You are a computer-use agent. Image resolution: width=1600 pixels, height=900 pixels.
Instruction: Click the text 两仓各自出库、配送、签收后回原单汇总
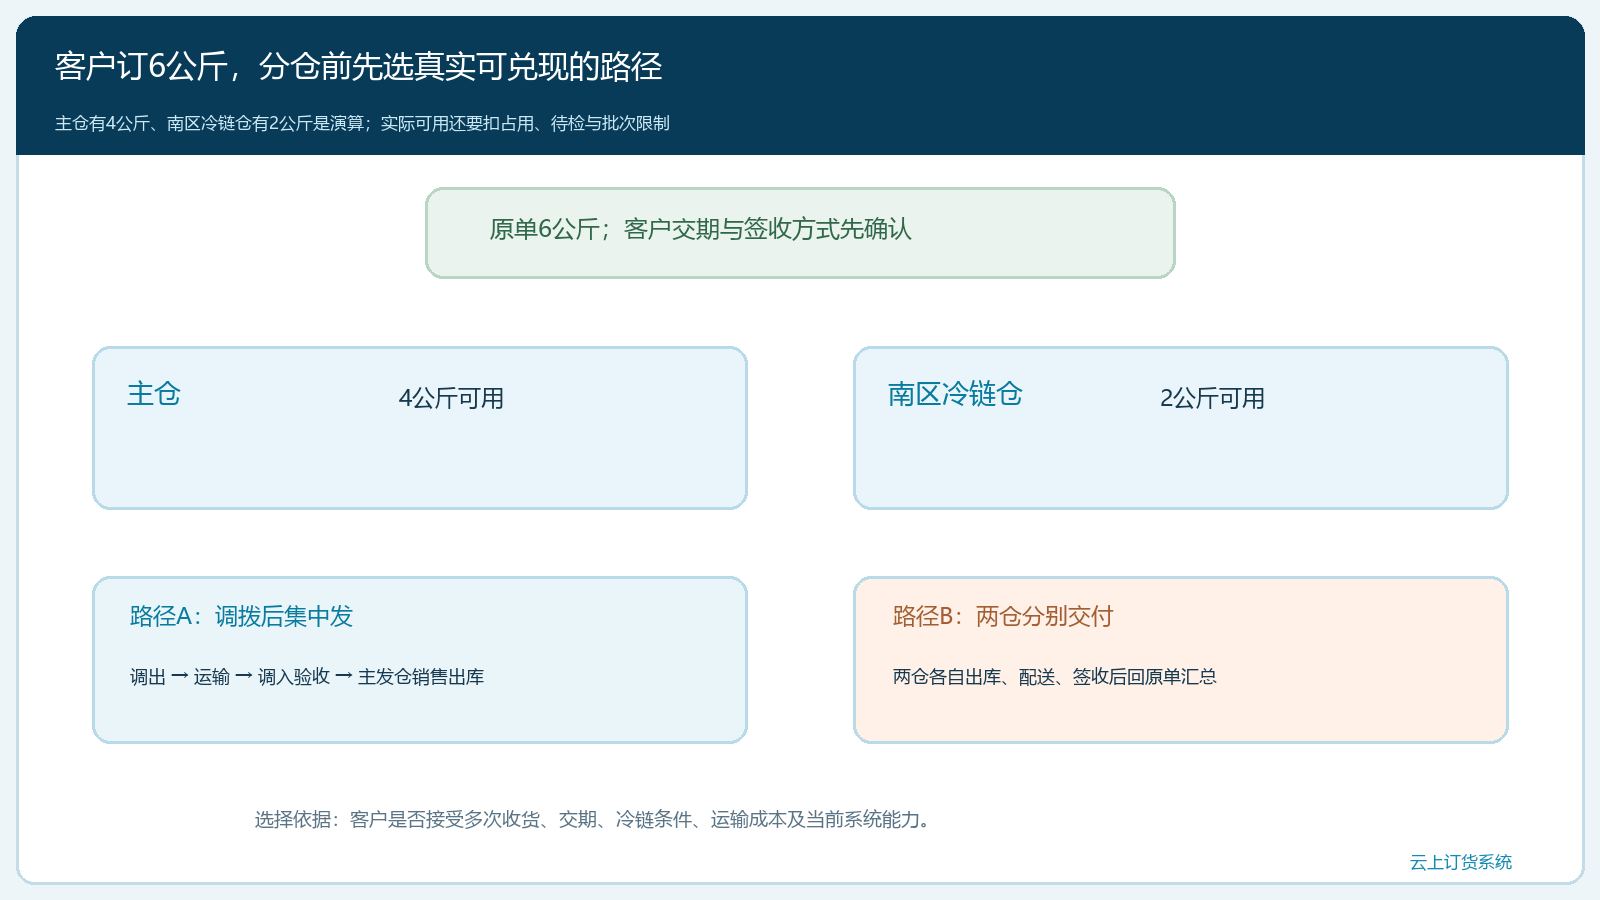pyautogui.click(x=1055, y=677)
